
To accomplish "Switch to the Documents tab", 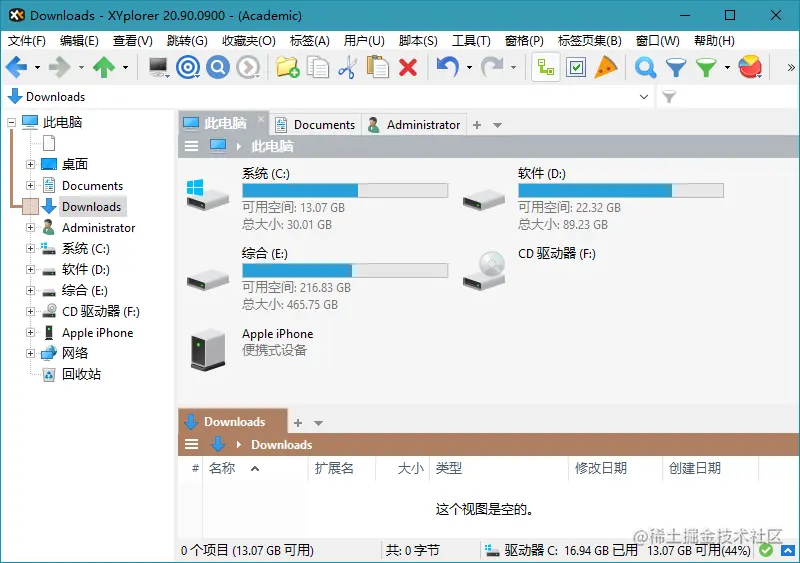I will click(315, 125).
